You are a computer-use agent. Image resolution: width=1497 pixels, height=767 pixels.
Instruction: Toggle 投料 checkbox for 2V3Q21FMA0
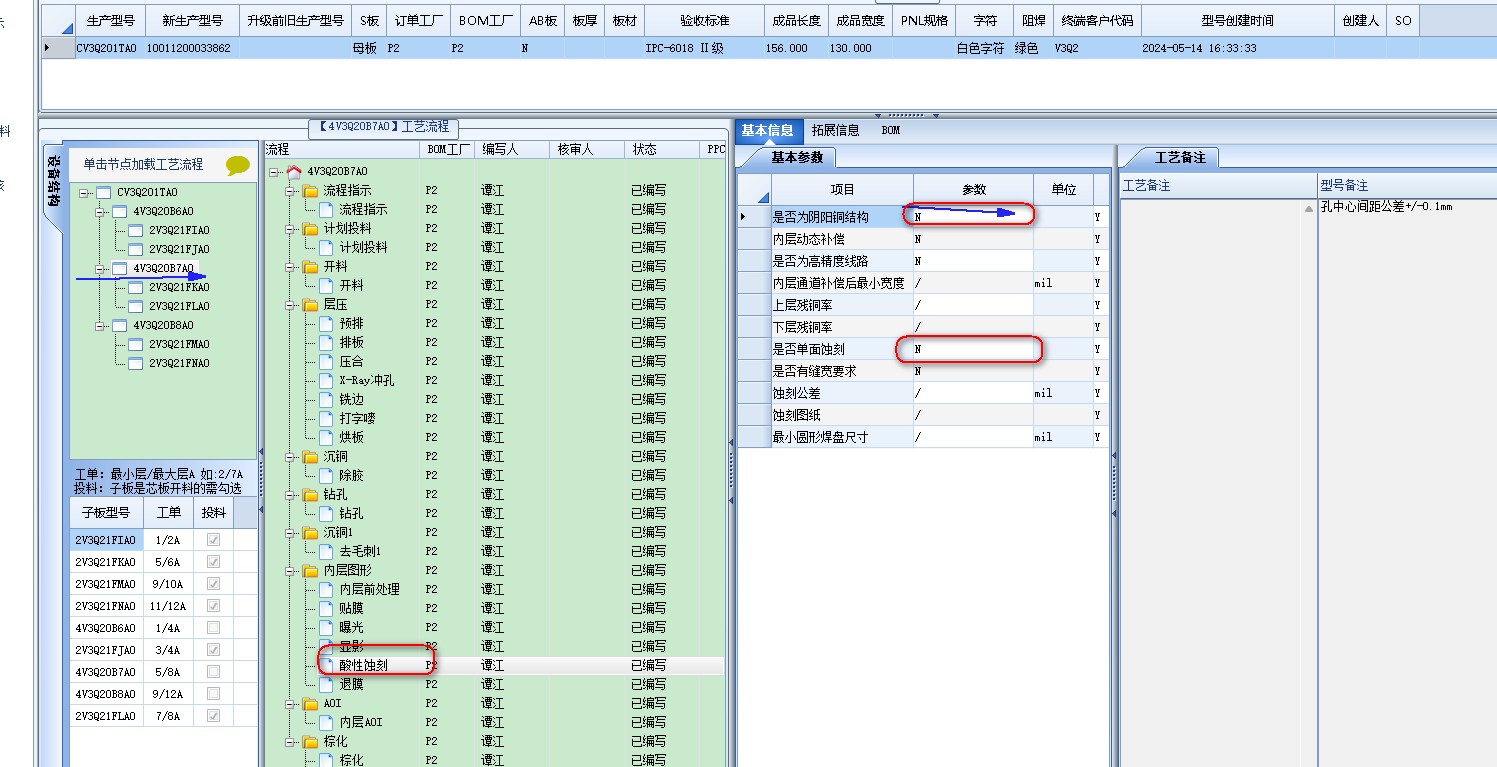click(x=213, y=584)
